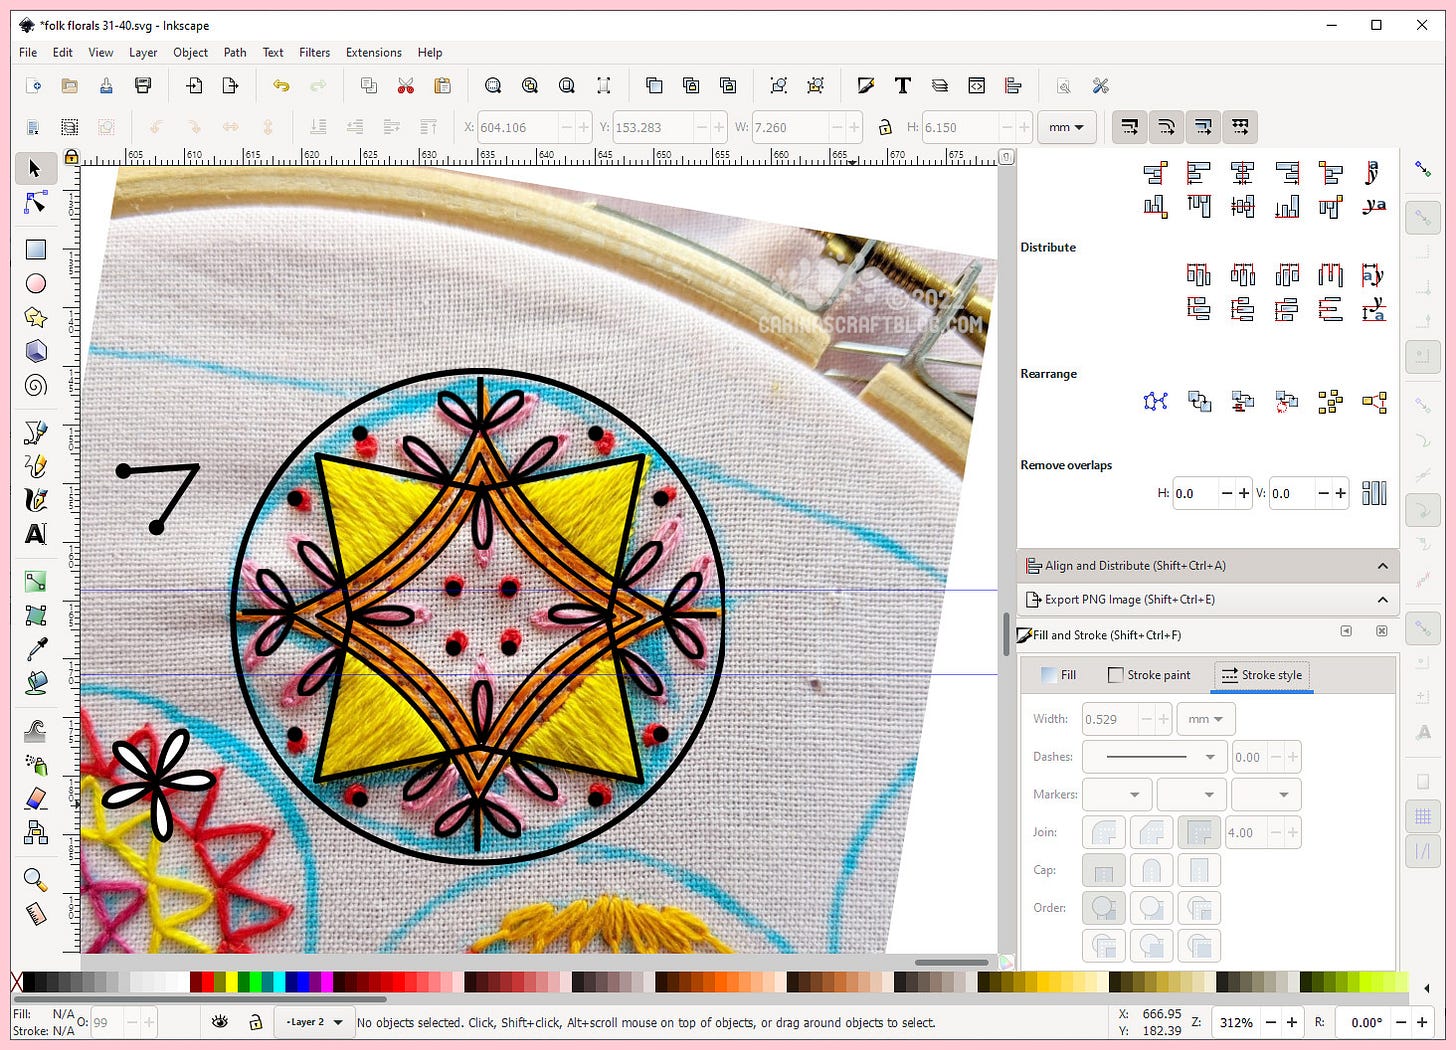Toggle the layer lock in status bar
This screenshot has height=1050, width=1456.
(x=256, y=1022)
